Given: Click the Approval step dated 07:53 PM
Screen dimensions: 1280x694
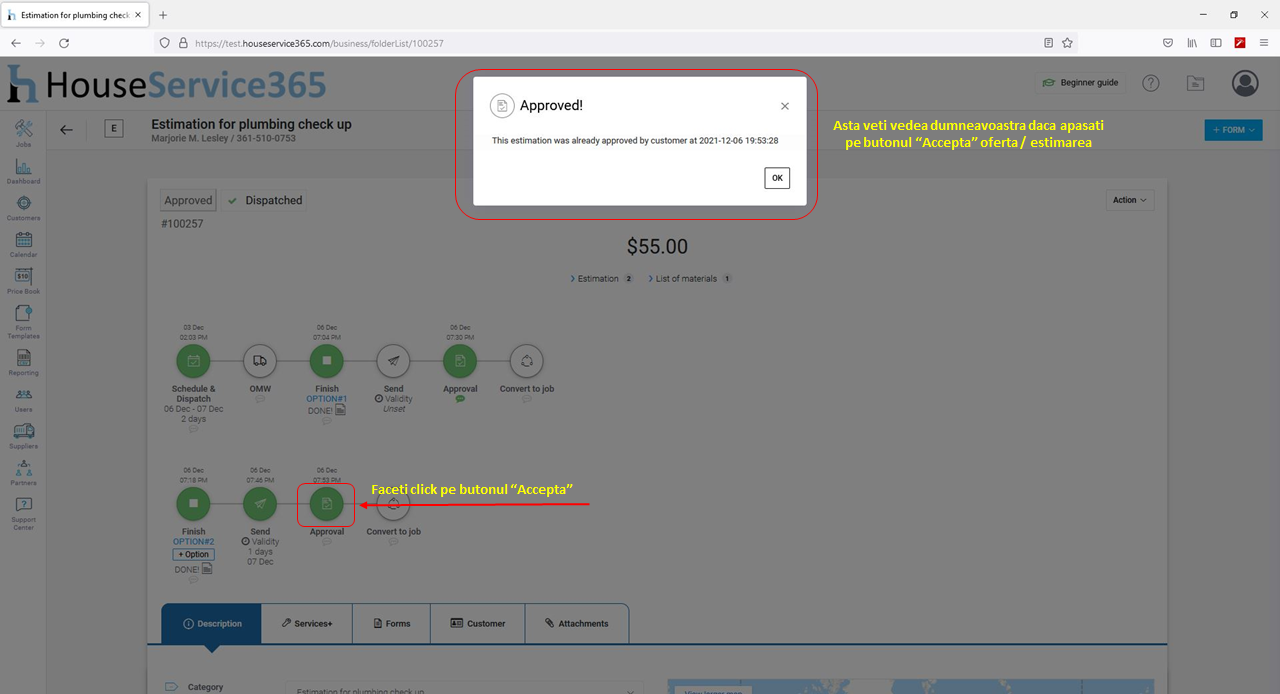Looking at the screenshot, I should (x=327, y=504).
